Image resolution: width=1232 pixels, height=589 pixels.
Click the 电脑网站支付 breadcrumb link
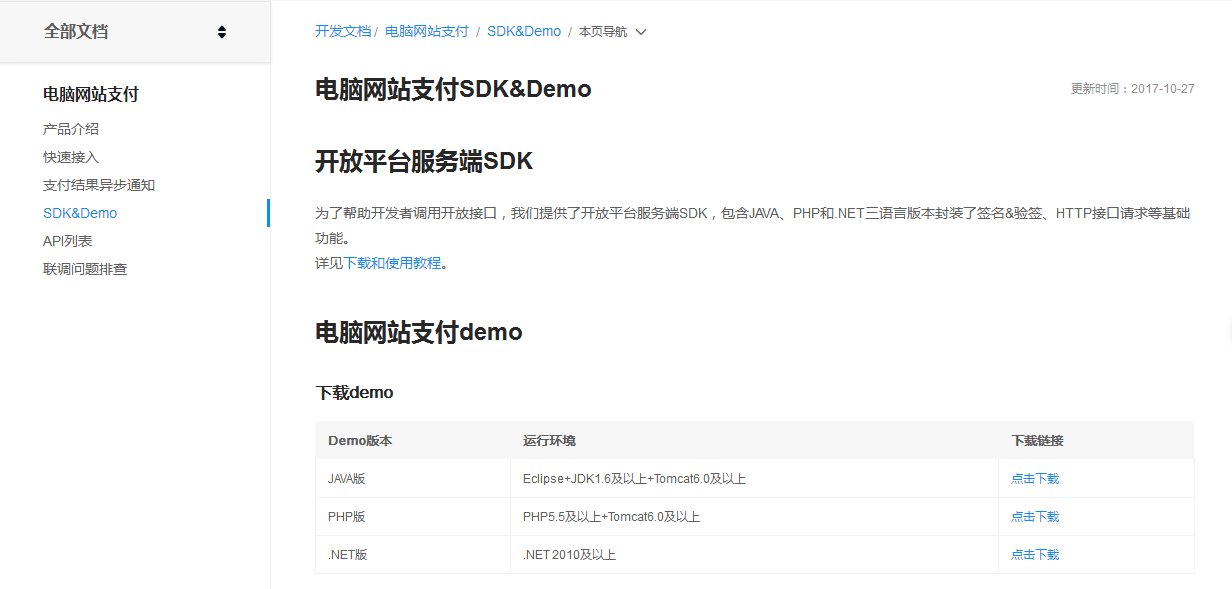(427, 31)
